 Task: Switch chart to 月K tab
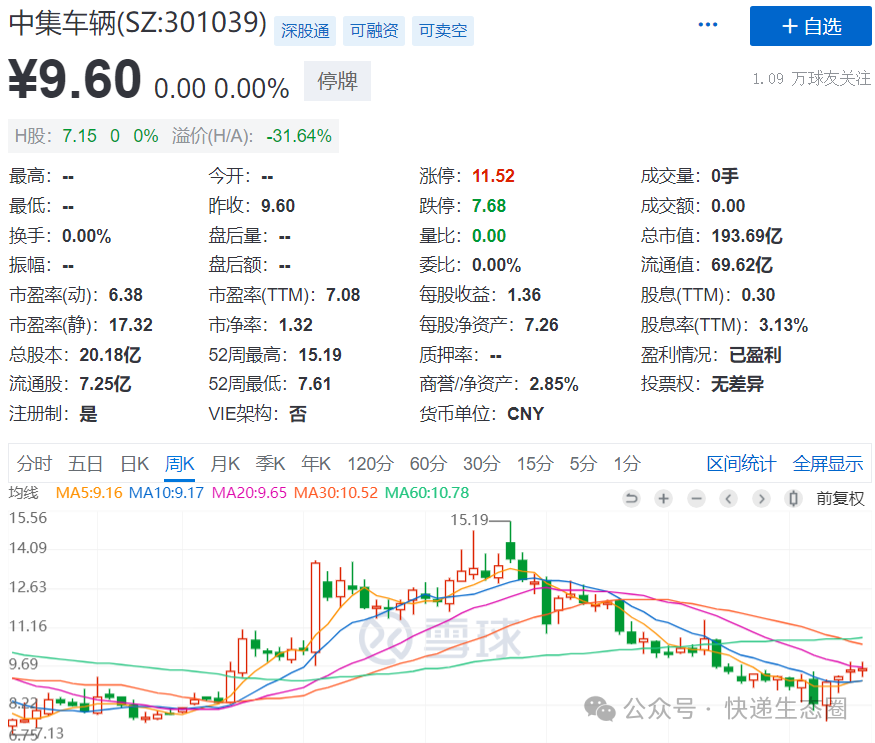pos(225,463)
